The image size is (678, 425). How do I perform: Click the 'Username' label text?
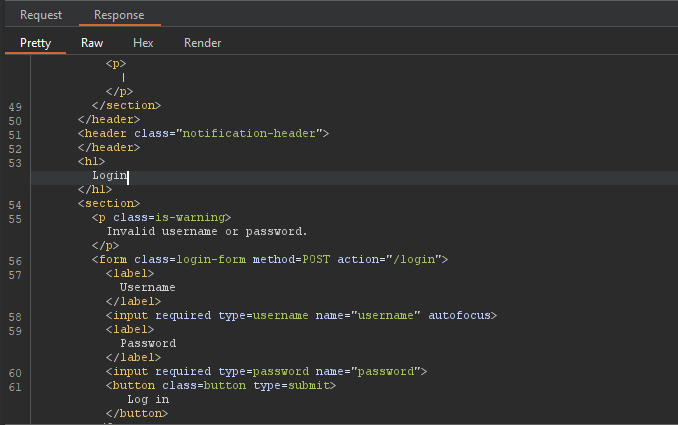147,287
